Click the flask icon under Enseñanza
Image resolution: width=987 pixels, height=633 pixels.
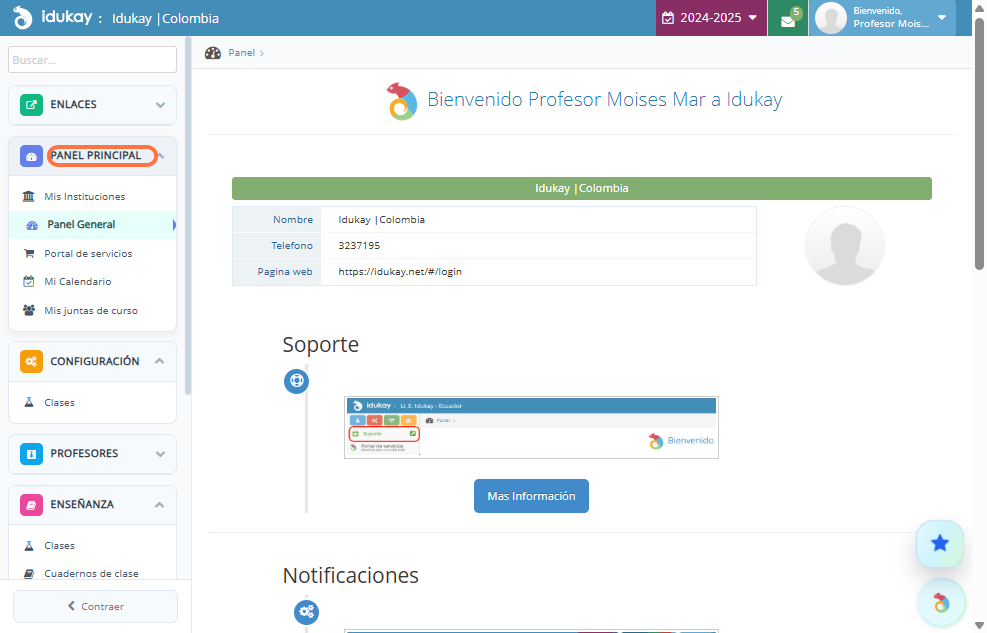point(28,546)
